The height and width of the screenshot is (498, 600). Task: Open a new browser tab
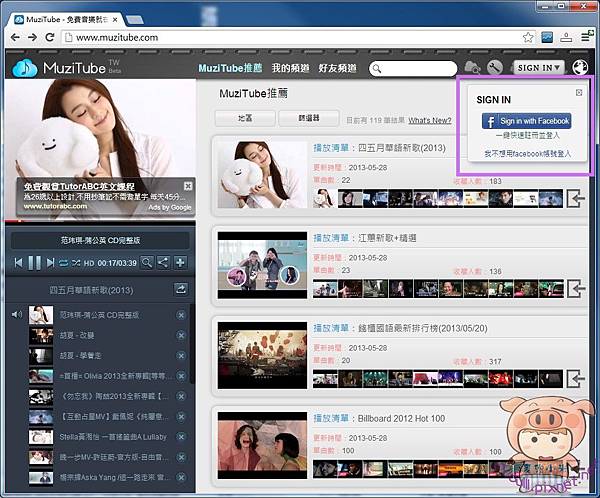135,20
